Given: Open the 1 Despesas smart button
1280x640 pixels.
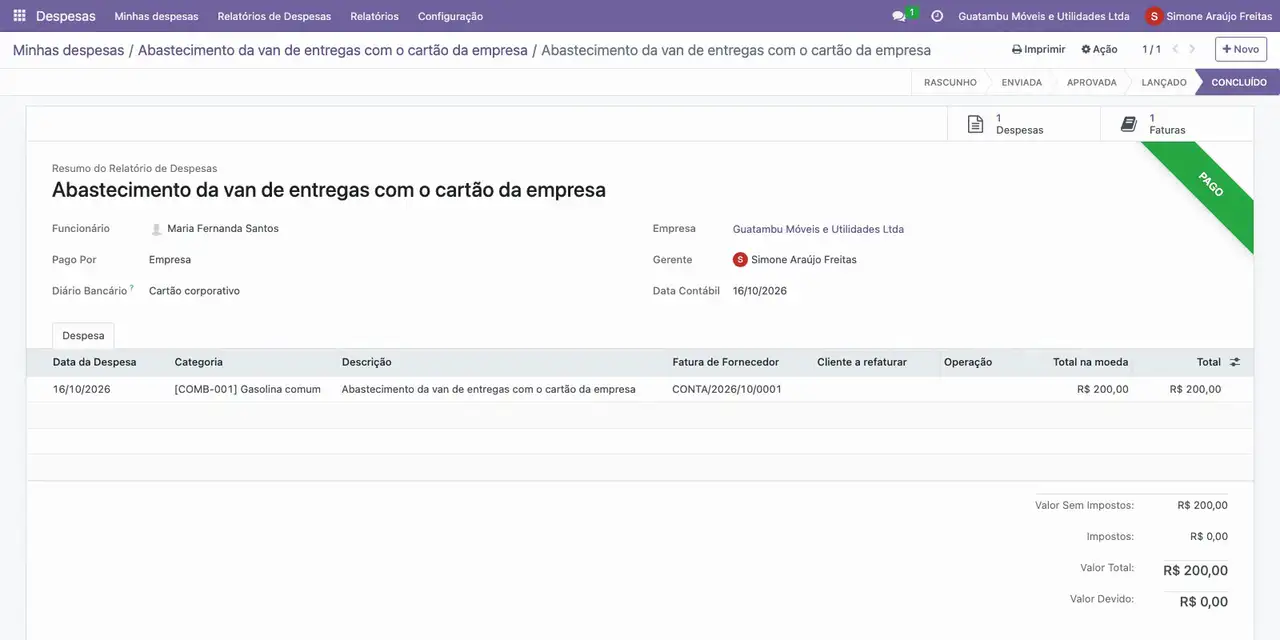Looking at the screenshot, I should click(x=1023, y=124).
